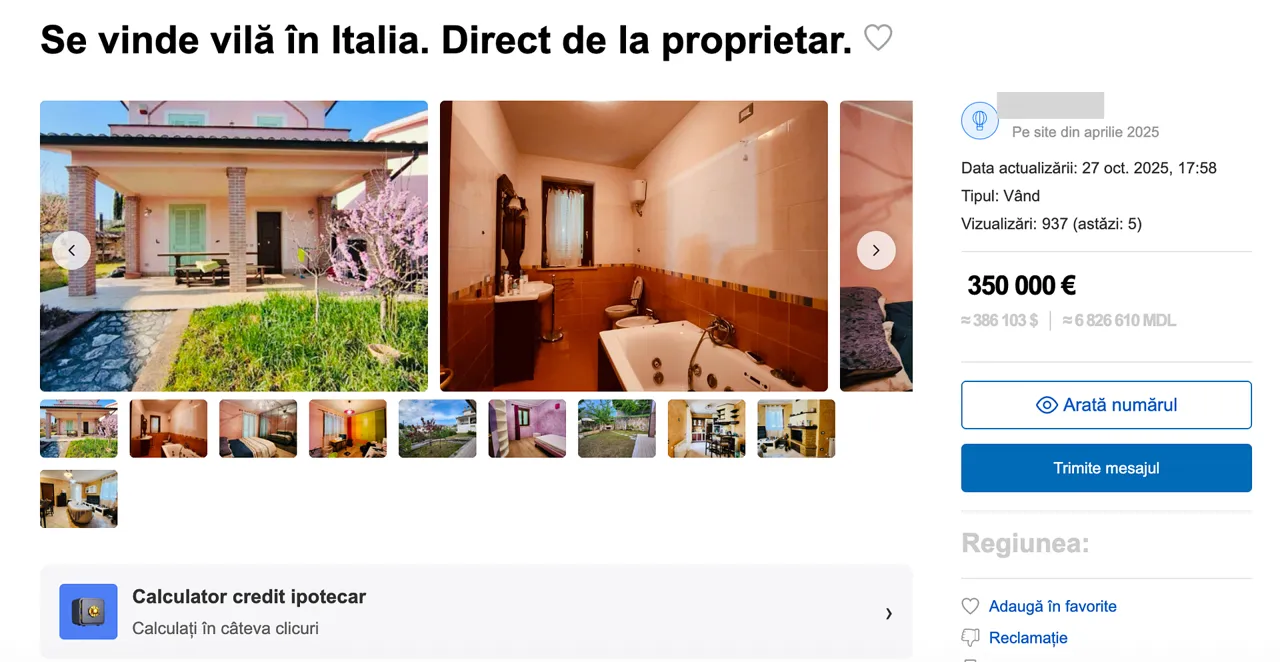Click the heart icon beside the listing title
This screenshot has height=662, width=1280.
click(x=878, y=38)
